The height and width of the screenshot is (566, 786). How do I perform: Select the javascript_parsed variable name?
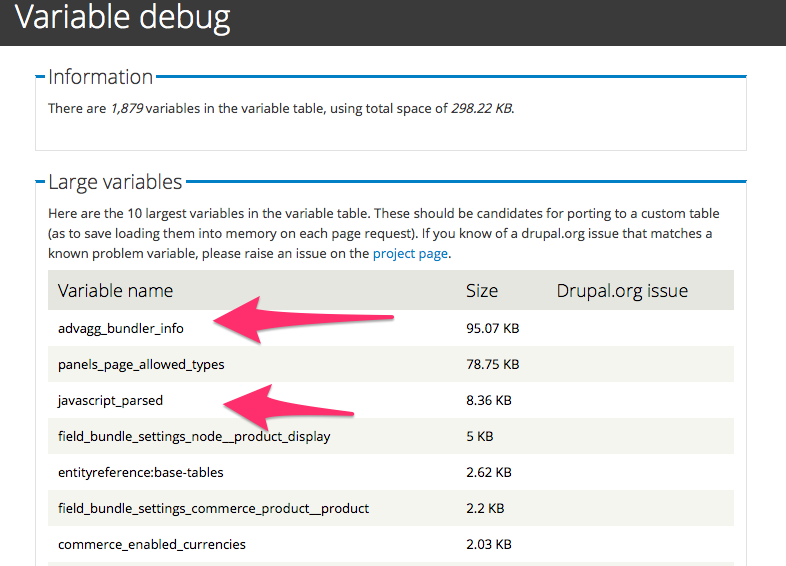[110, 401]
